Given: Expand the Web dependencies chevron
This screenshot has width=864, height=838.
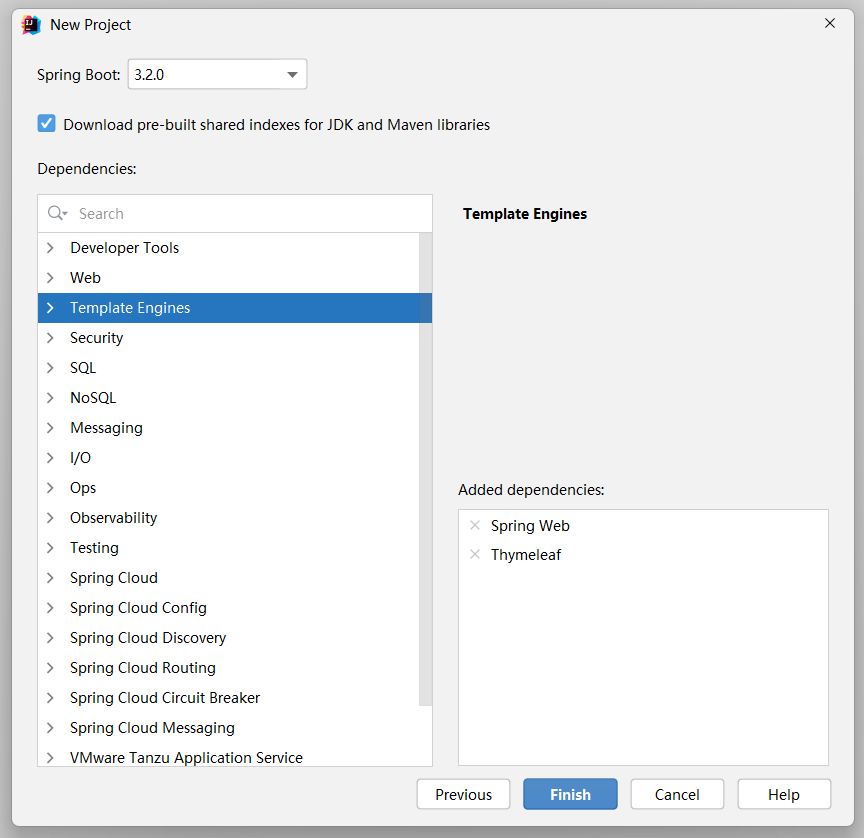Looking at the screenshot, I should tap(51, 278).
